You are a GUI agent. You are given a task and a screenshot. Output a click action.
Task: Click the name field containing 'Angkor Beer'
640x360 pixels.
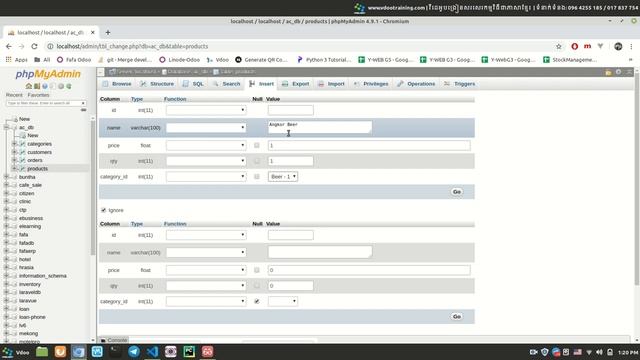tap(320, 127)
